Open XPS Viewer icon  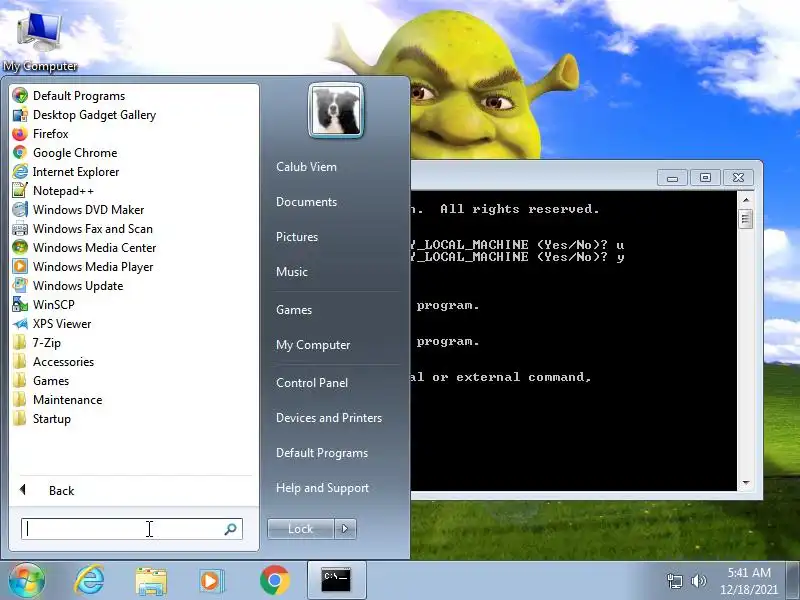point(20,323)
